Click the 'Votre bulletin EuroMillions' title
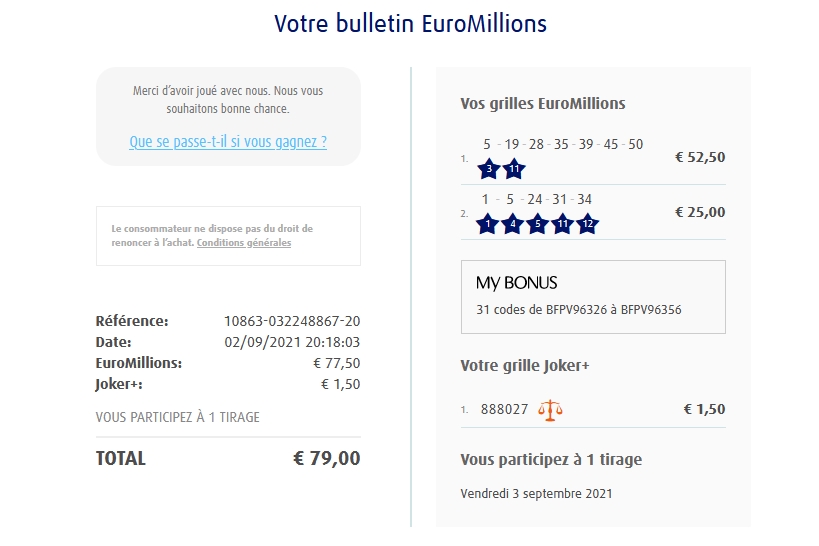 point(410,23)
